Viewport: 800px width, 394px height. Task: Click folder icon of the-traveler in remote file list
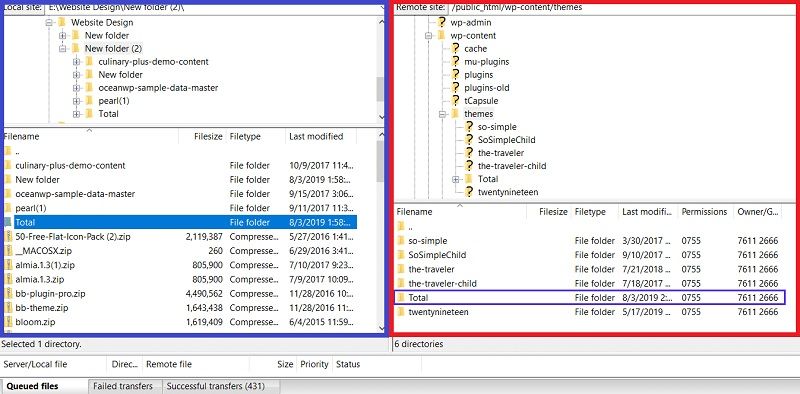tap(401, 269)
